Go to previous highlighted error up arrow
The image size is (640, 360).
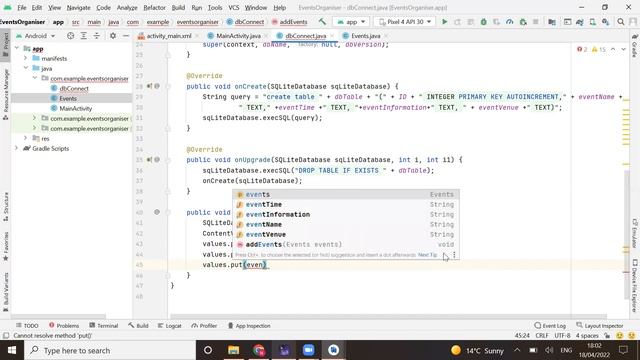(613, 49)
